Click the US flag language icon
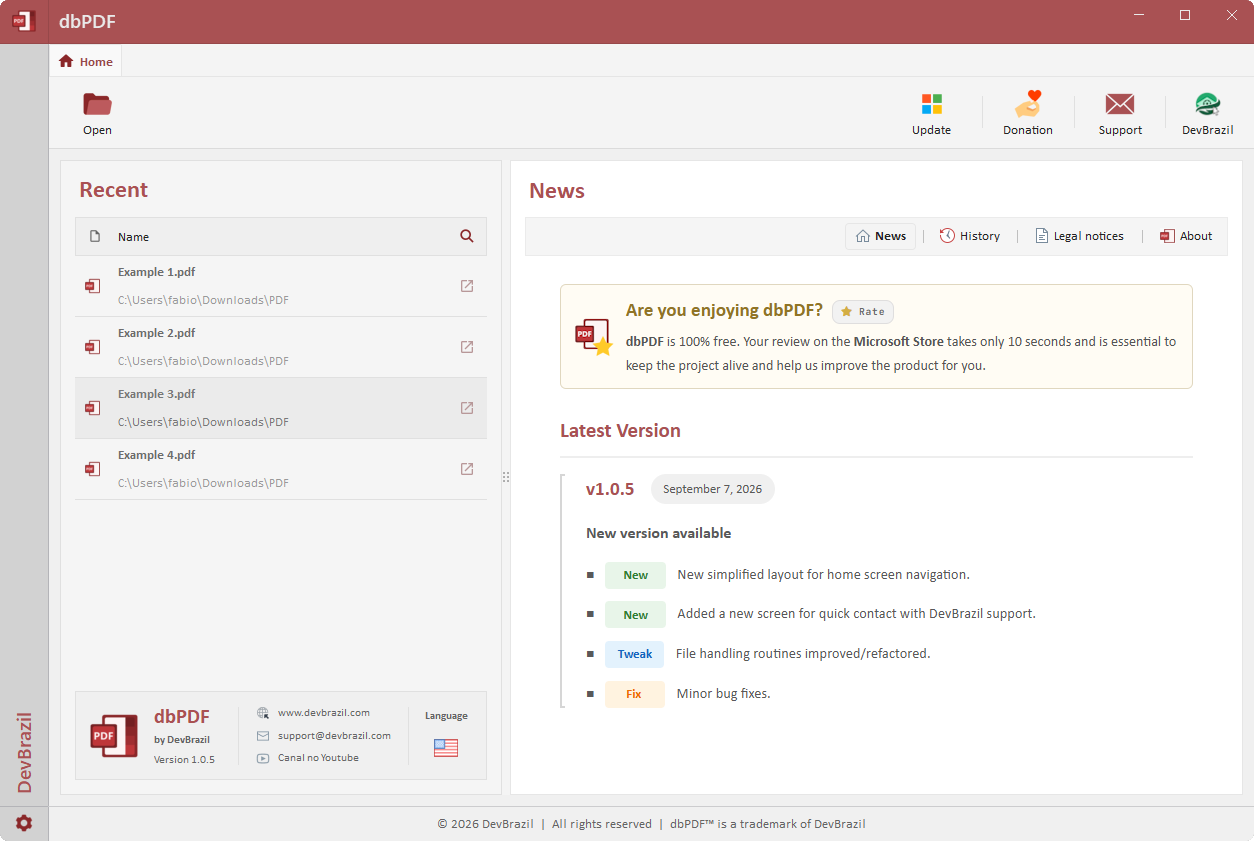 (446, 748)
